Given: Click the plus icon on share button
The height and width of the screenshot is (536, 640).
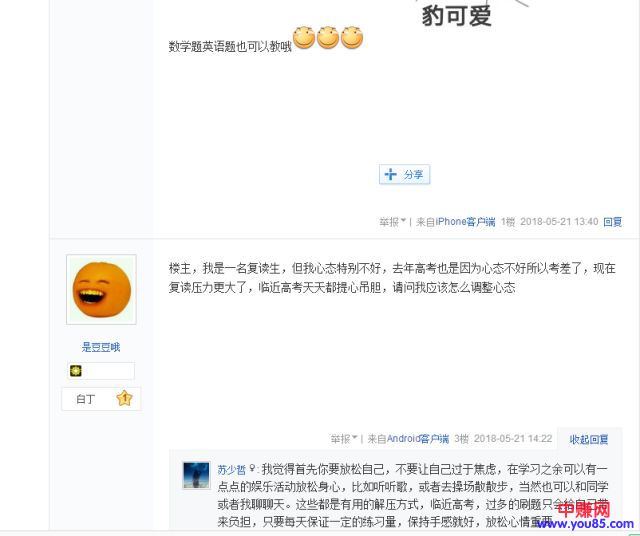Looking at the screenshot, I should pos(390,174).
